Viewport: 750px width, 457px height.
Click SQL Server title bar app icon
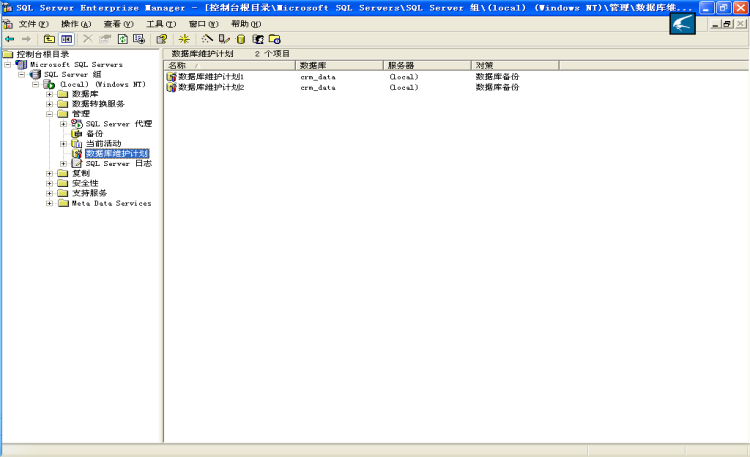pos(8,8)
